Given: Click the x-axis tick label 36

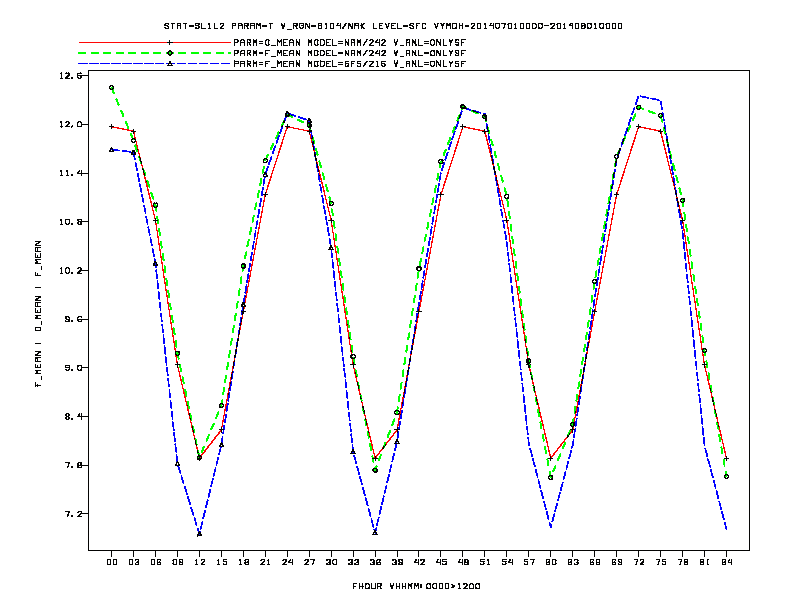Looking at the screenshot, I should click(x=375, y=562).
